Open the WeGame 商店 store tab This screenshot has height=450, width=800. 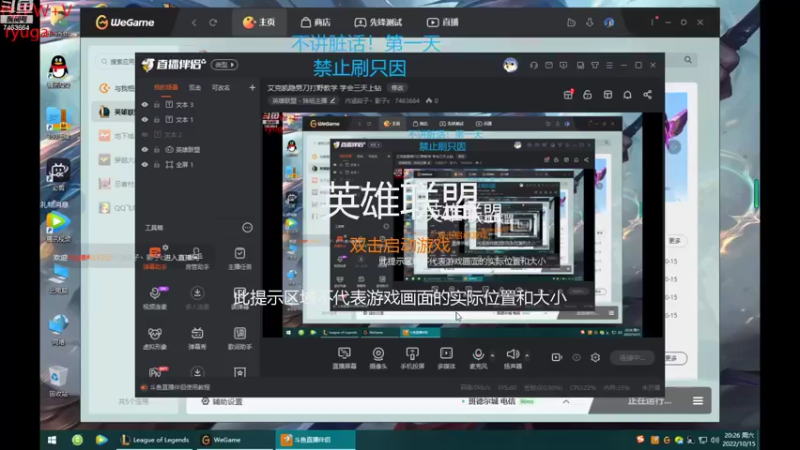(x=315, y=22)
